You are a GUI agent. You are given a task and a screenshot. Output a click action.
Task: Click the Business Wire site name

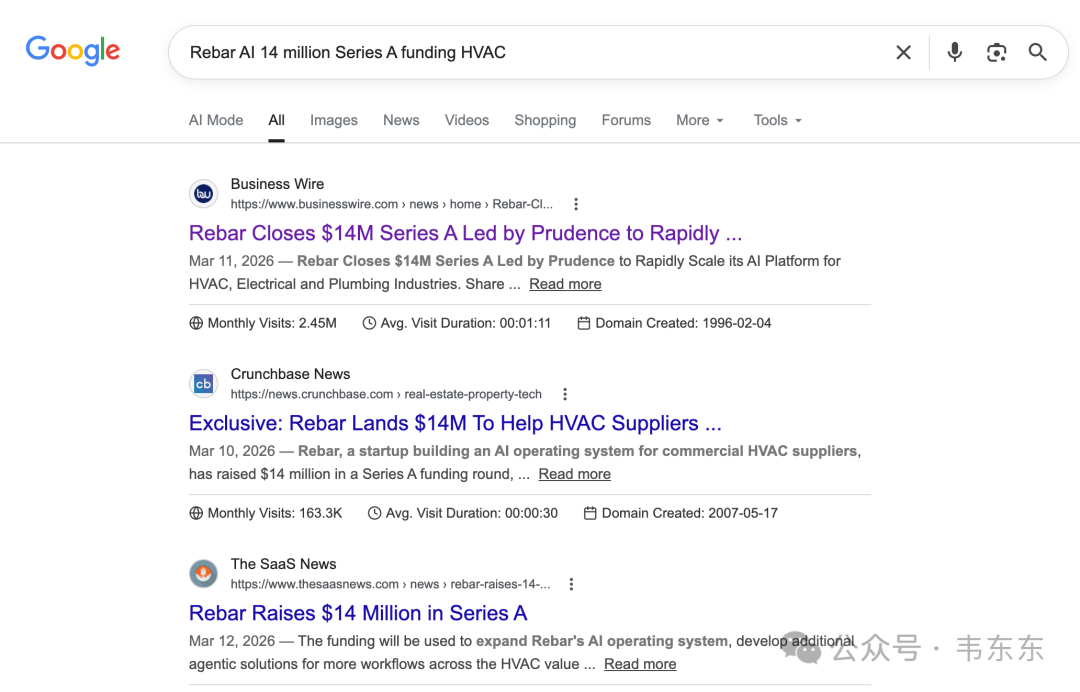(x=277, y=184)
